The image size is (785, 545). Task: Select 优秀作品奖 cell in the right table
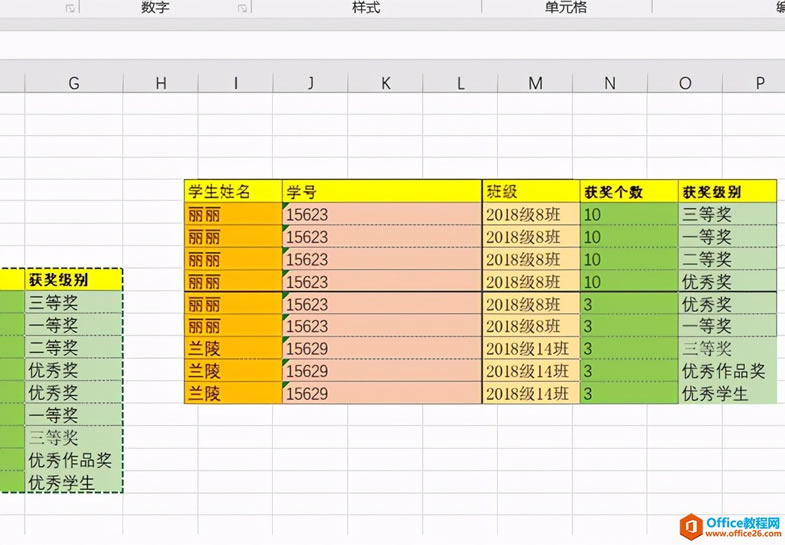click(x=727, y=371)
